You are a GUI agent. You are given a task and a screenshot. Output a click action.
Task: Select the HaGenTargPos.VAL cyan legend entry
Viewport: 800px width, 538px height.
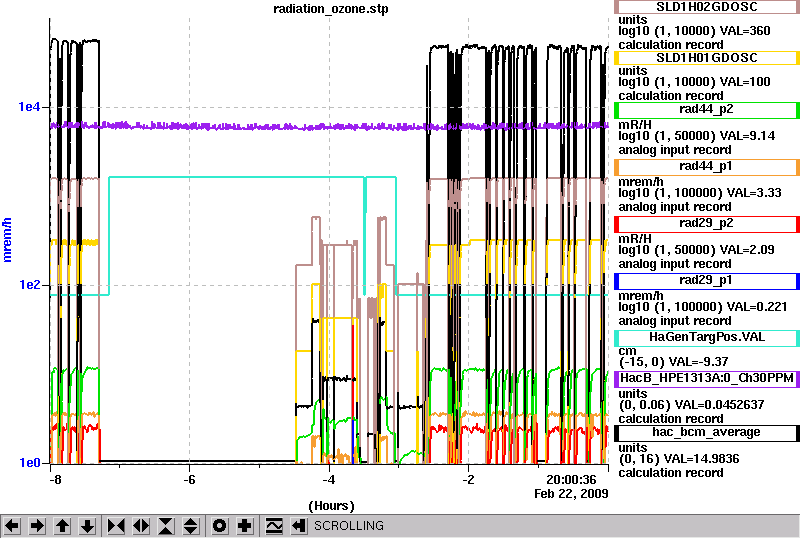707,338
